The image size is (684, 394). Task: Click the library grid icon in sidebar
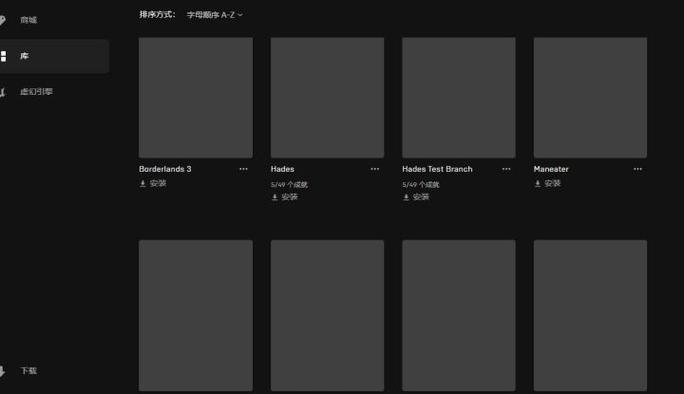point(3,56)
